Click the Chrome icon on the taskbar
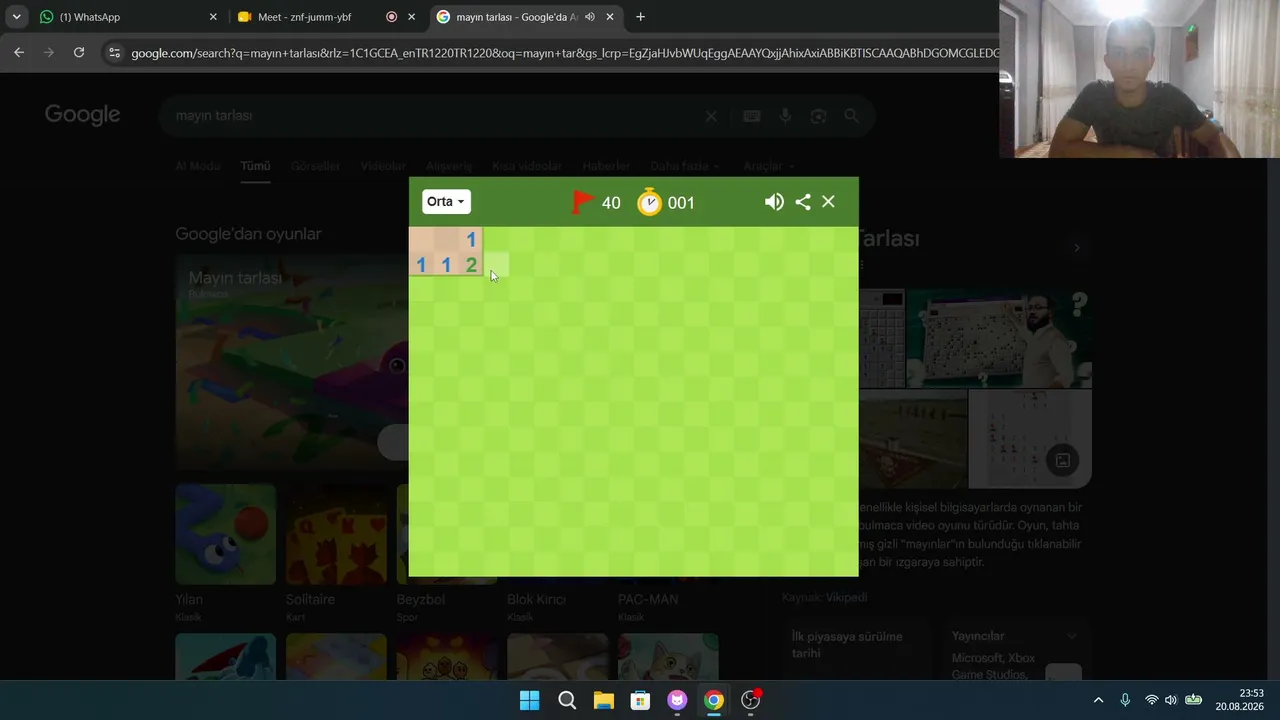Viewport: 1280px width, 720px height. (x=713, y=700)
